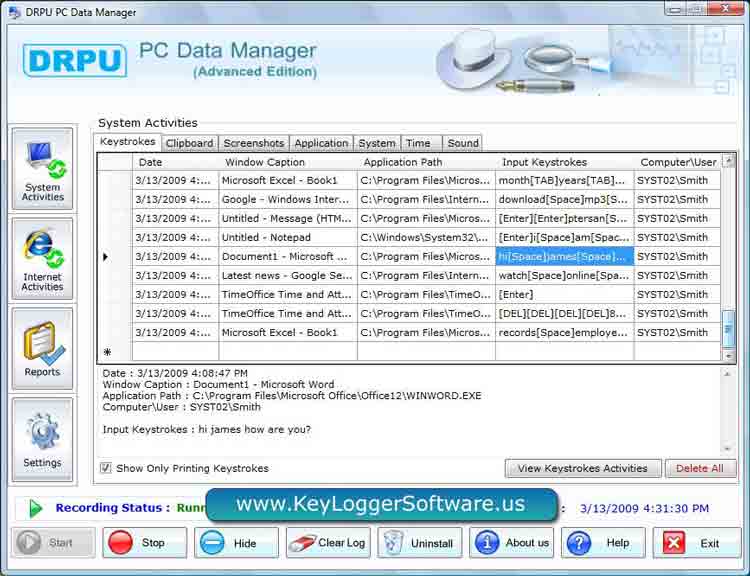
Task: Sort by the Date column header
Action: [175, 162]
